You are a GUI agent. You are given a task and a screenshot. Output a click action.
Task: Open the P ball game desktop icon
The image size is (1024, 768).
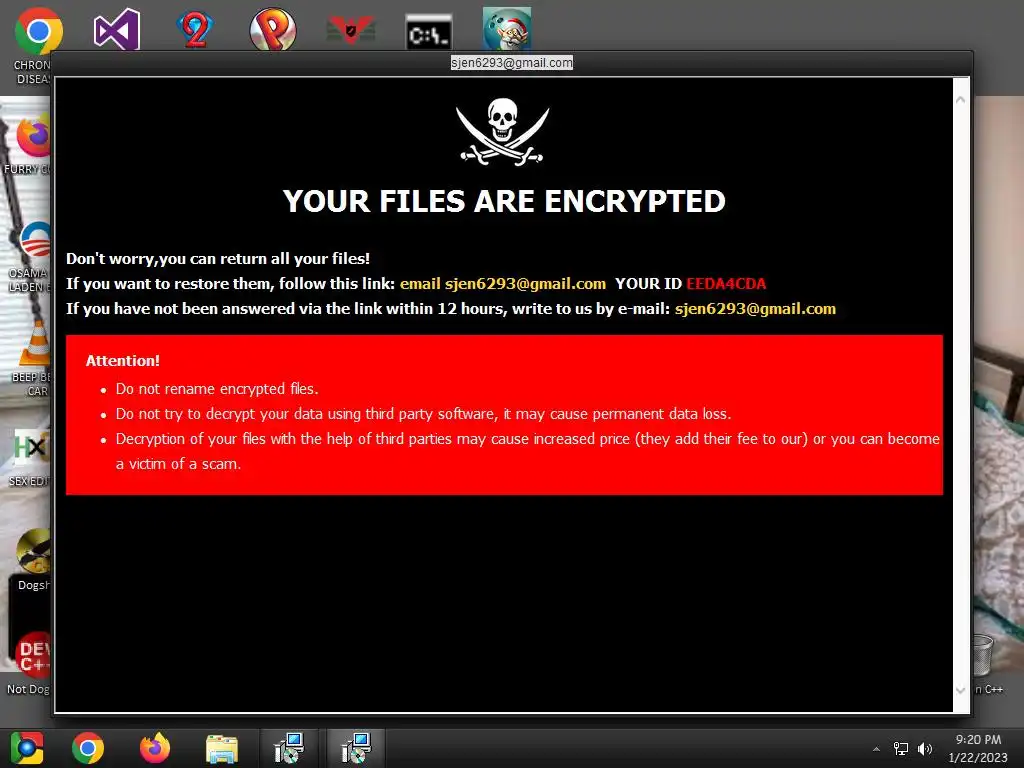coord(273,29)
